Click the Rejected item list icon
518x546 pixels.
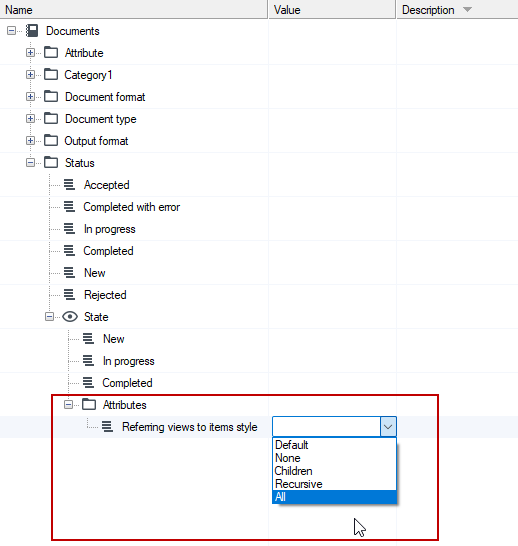[69, 295]
